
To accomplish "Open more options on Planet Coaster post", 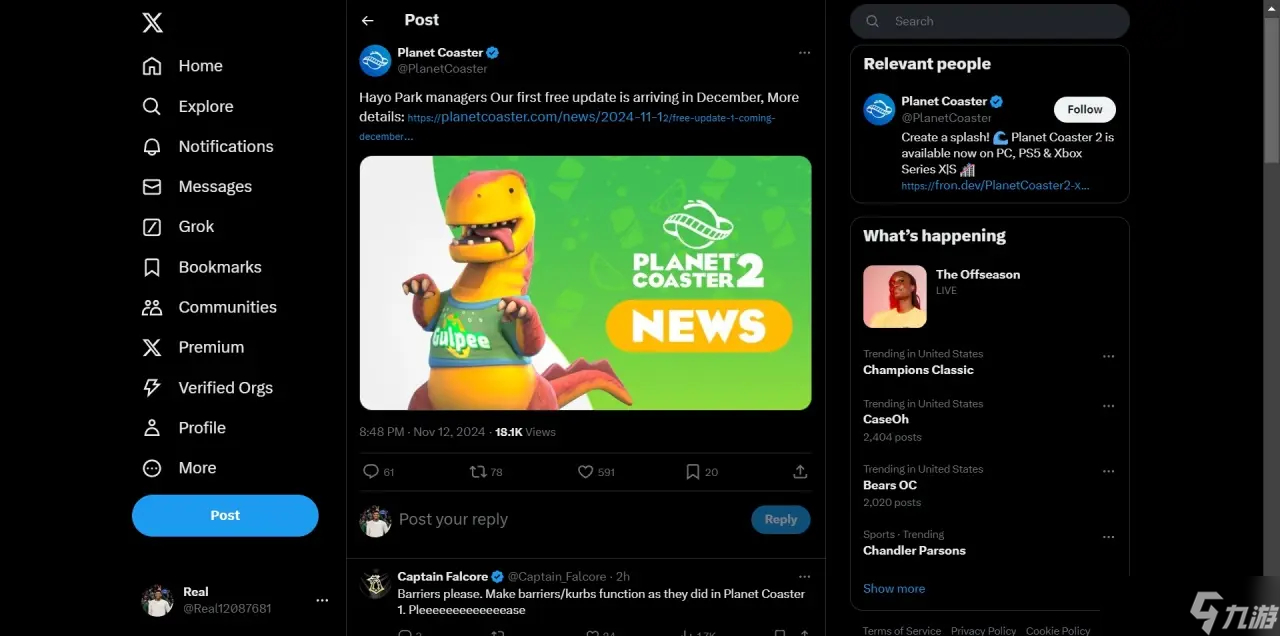I will point(804,53).
